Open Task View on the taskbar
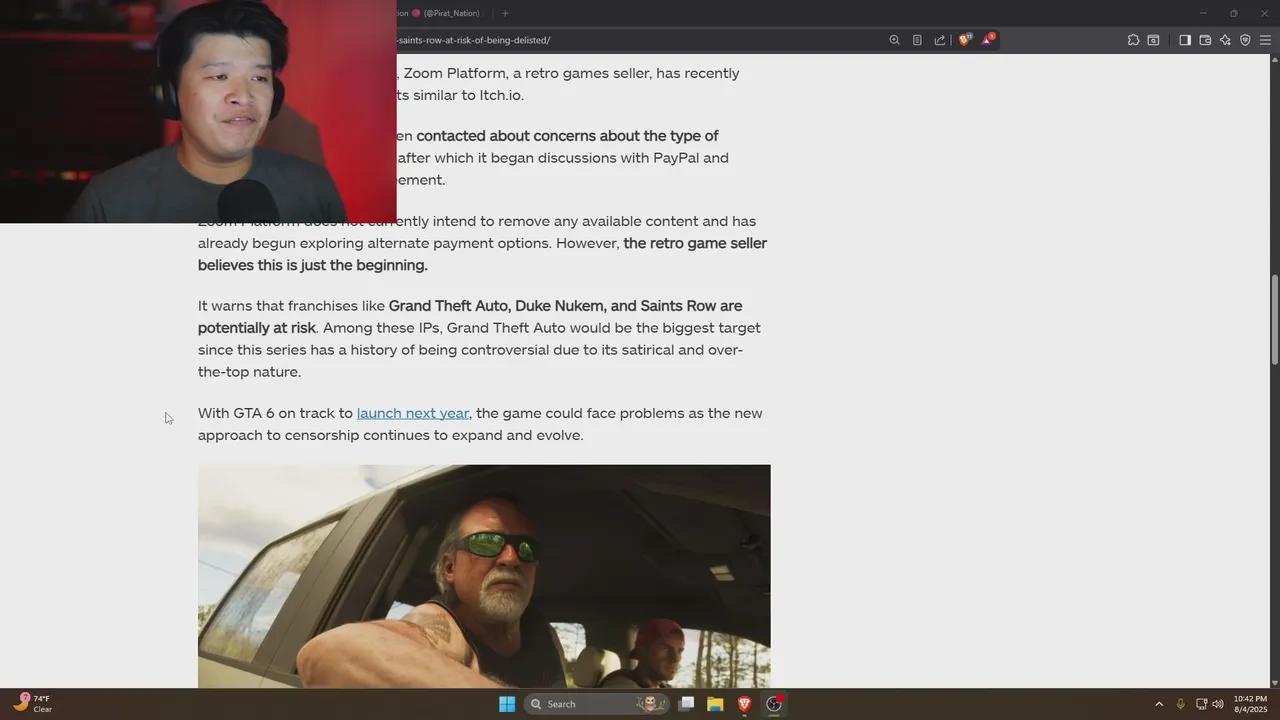The height and width of the screenshot is (720, 1280). pos(686,704)
